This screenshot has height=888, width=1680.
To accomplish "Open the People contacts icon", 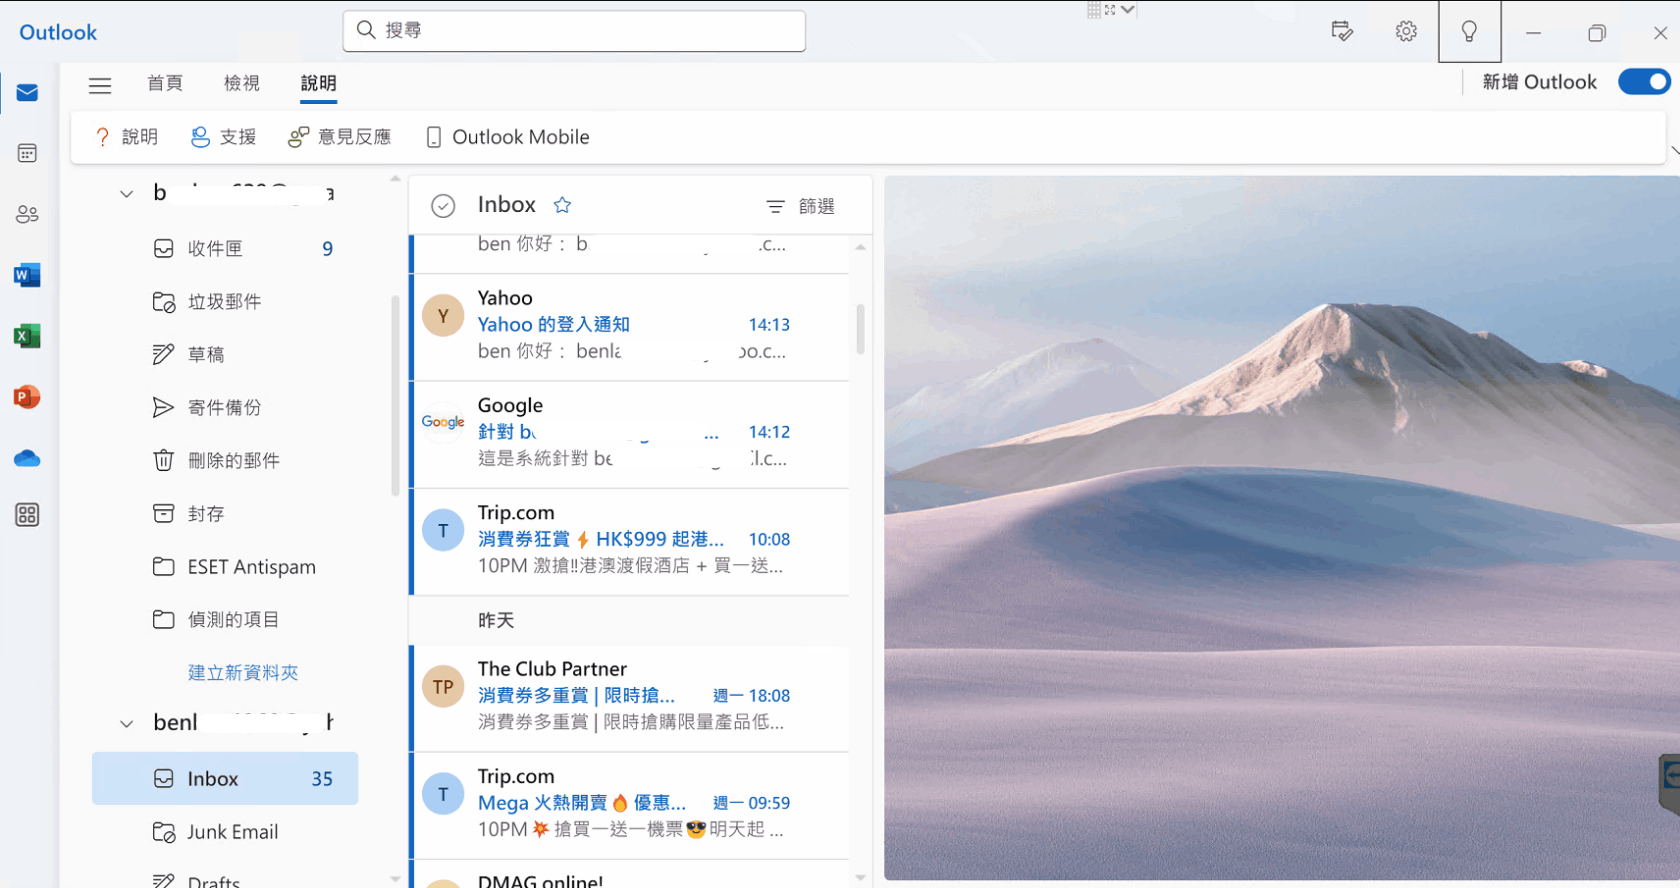I will coord(27,214).
